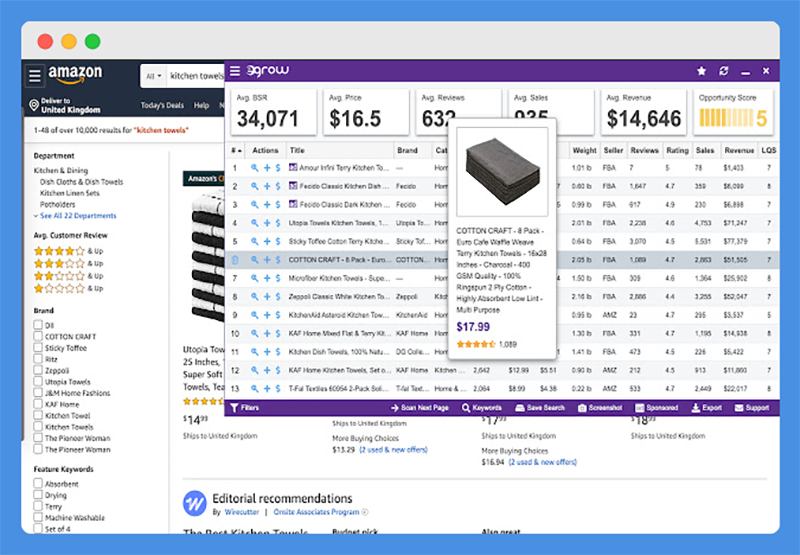Screen dimensions: 800x555
Task: Click Sponsored in bottom toolbar
Action: pyautogui.click(x=657, y=408)
